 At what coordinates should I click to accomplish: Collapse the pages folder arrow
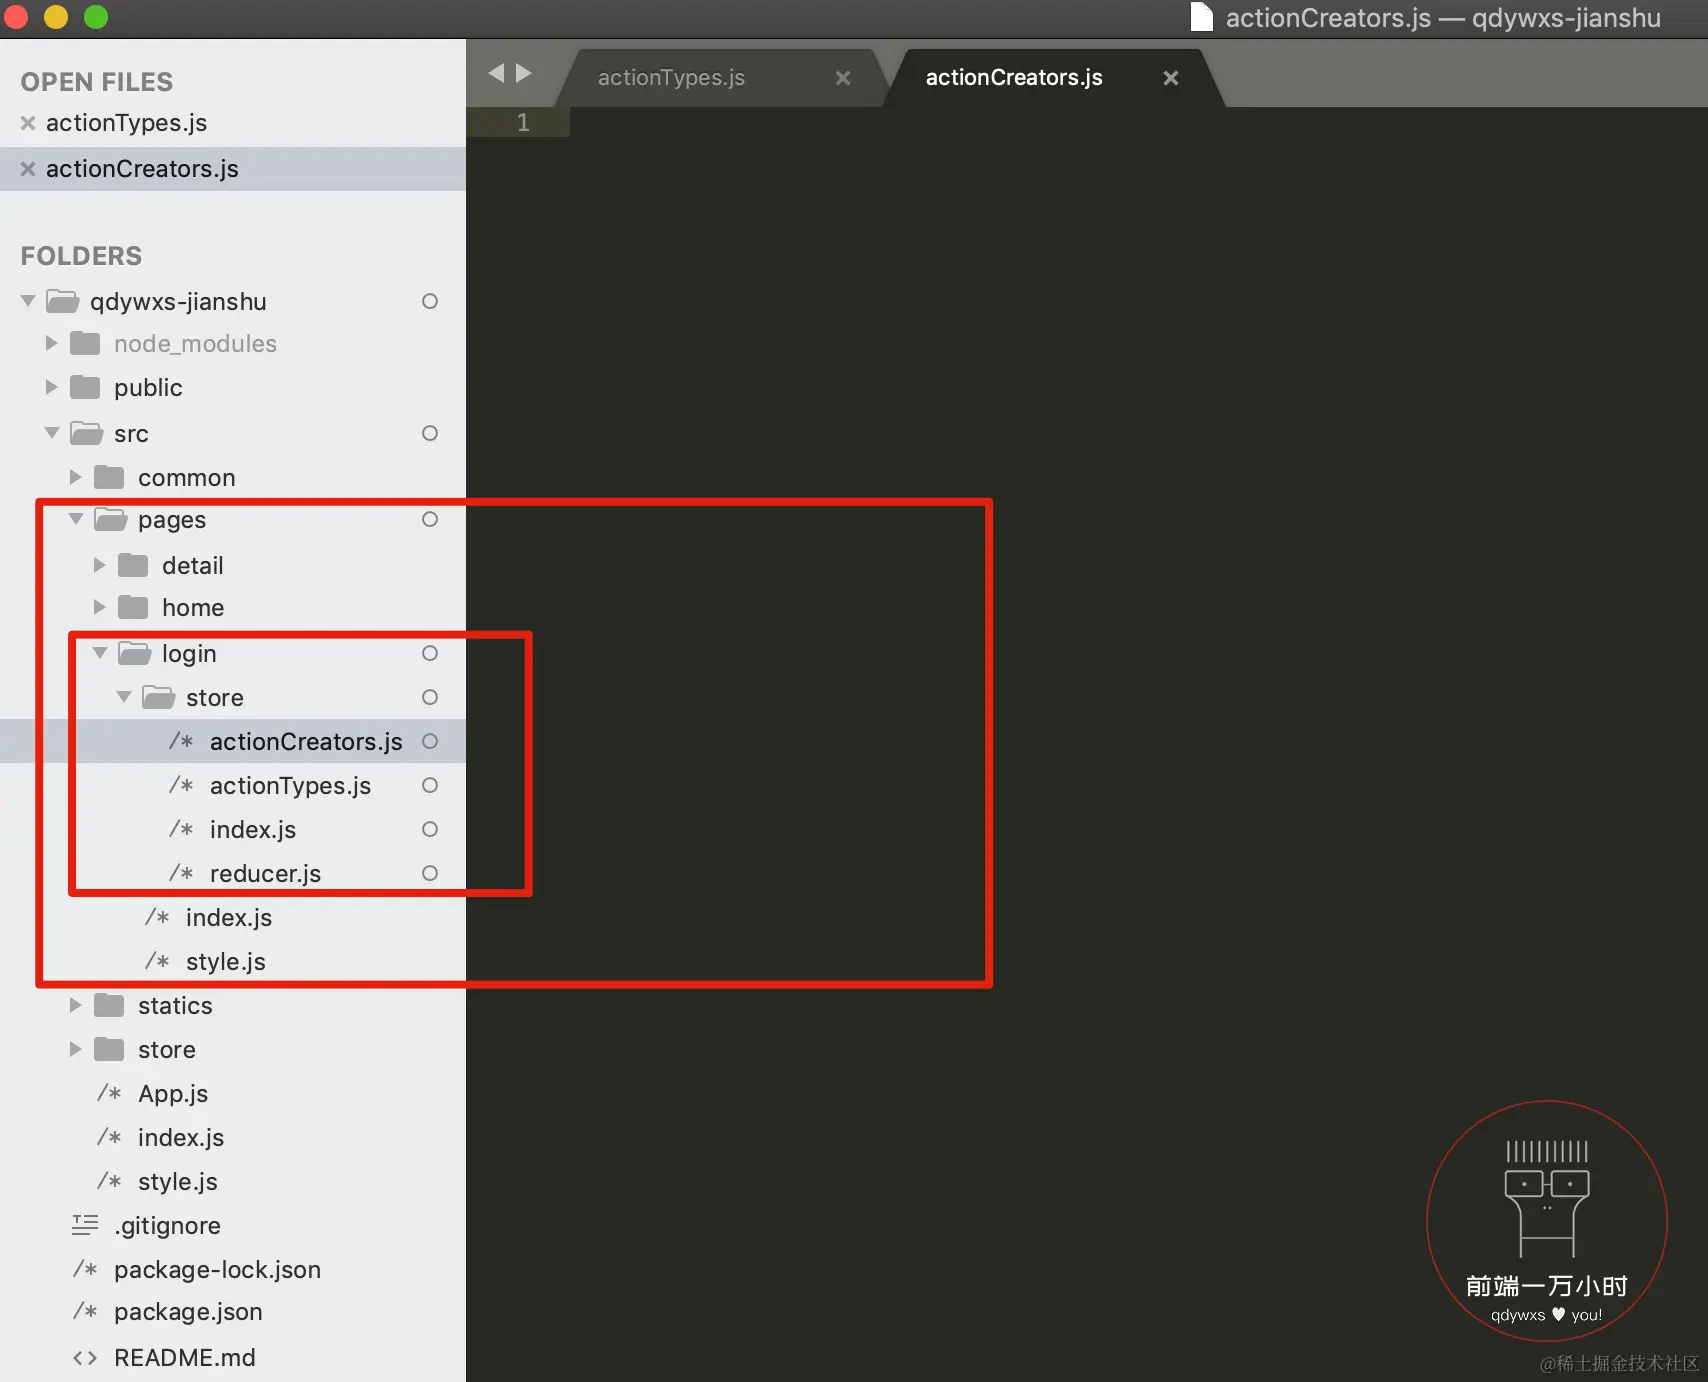pos(76,519)
